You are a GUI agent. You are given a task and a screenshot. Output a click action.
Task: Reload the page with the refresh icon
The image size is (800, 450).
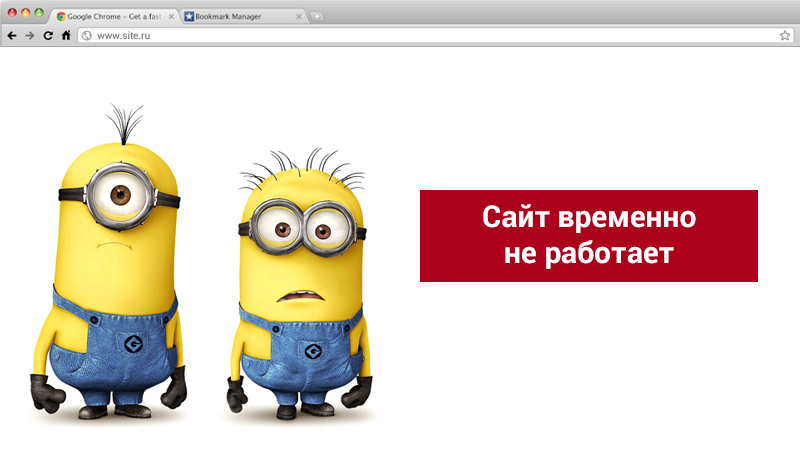point(48,36)
